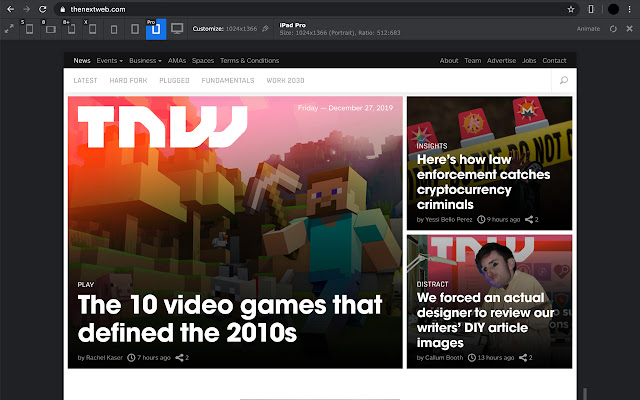Open author Rachel Kaser's profile
The height and width of the screenshot is (400, 640).
(104, 358)
